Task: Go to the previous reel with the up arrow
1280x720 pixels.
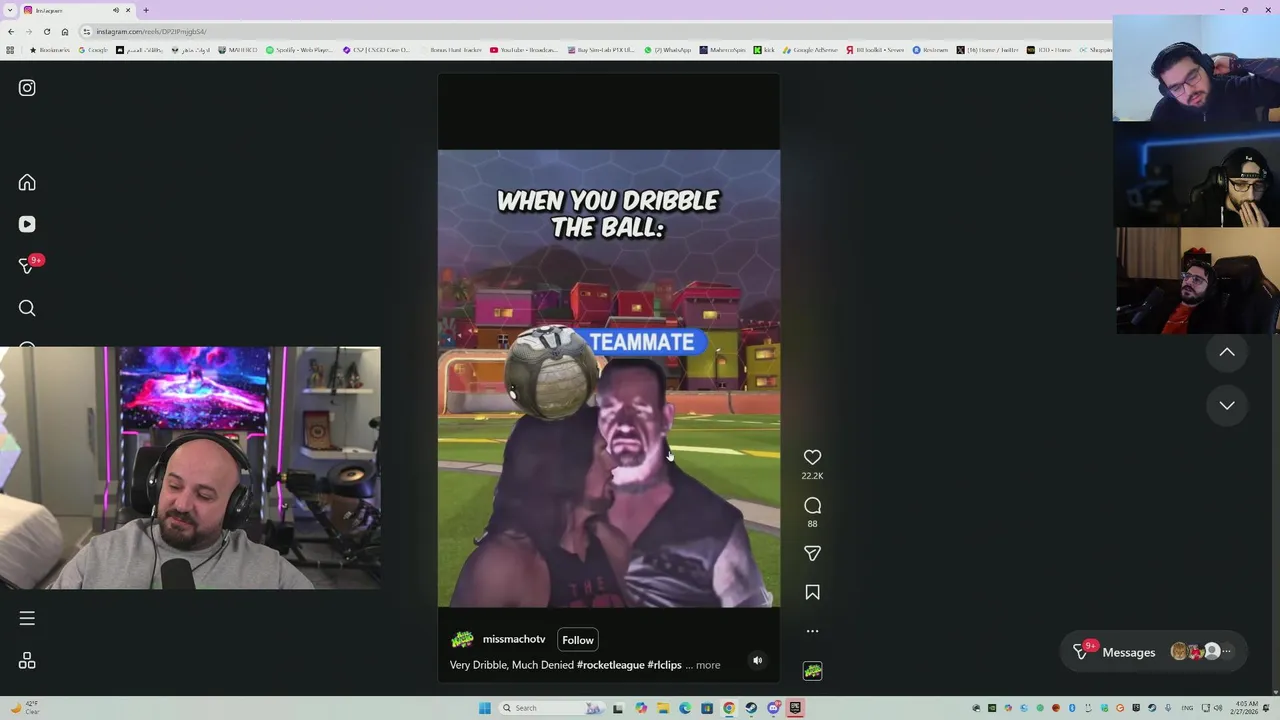Action: [1227, 352]
